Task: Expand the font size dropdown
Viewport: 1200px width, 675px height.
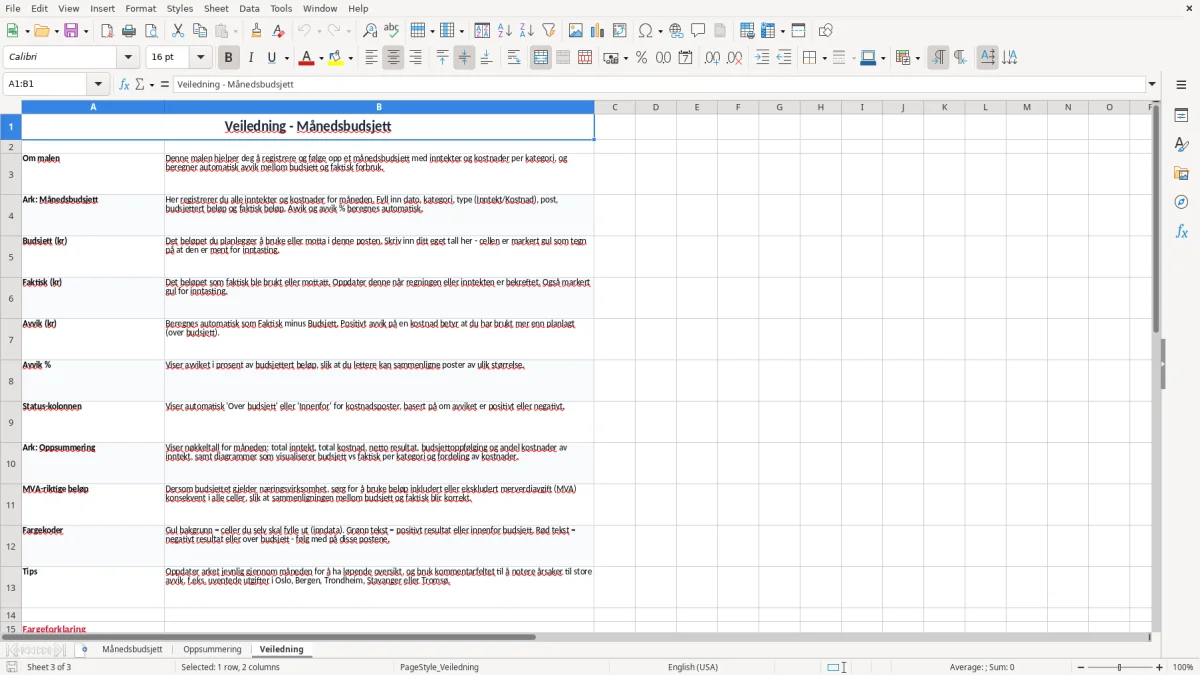Action: [x=201, y=58]
